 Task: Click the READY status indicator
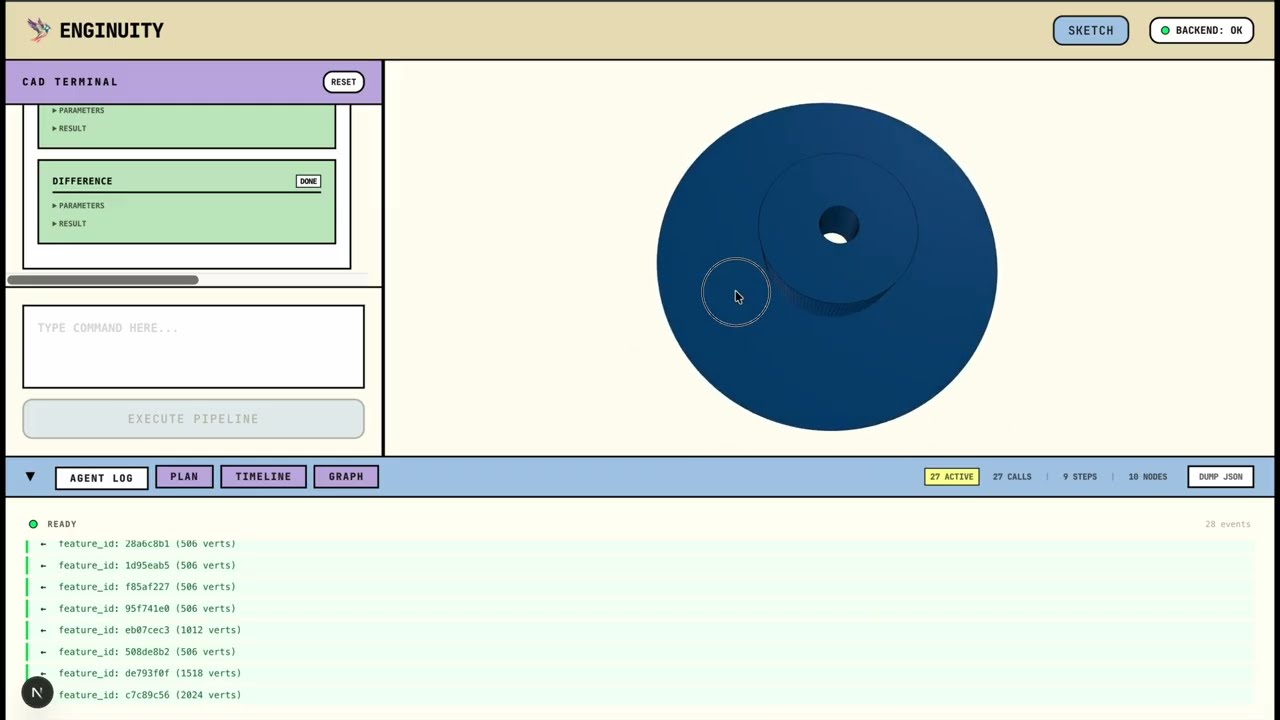coord(53,524)
